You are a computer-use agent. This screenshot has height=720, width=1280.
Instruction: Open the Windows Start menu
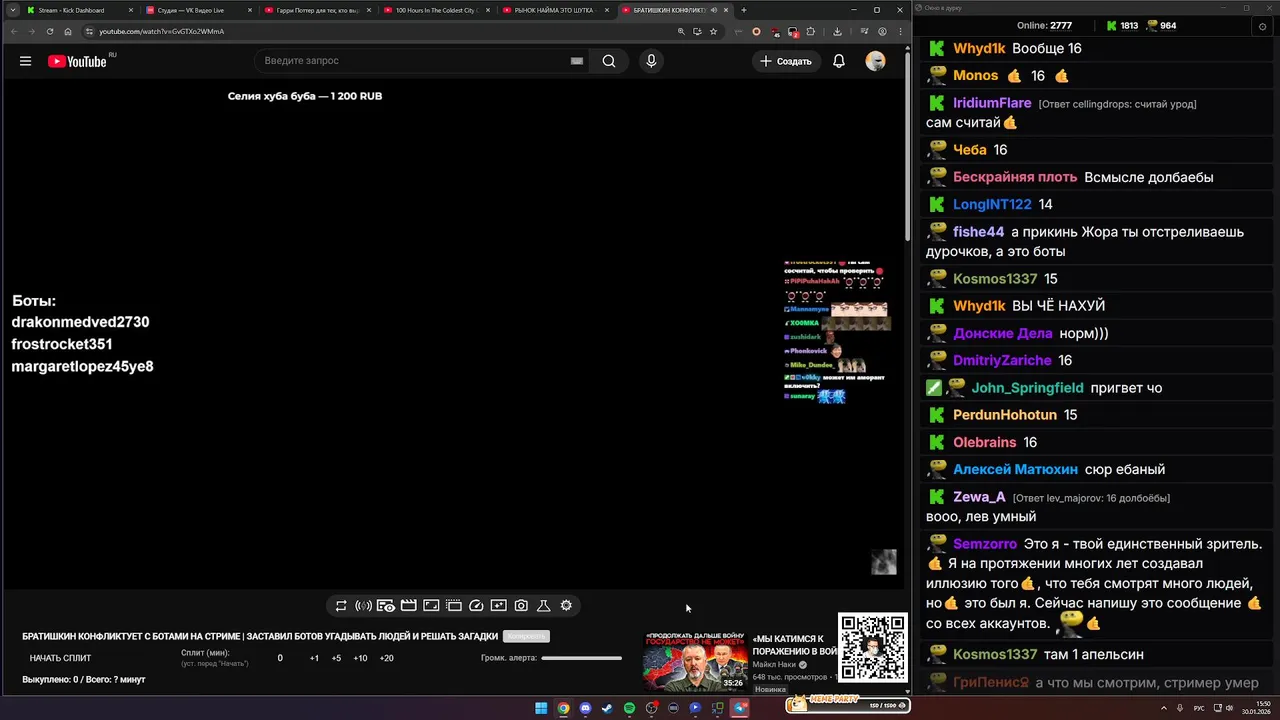[541, 708]
